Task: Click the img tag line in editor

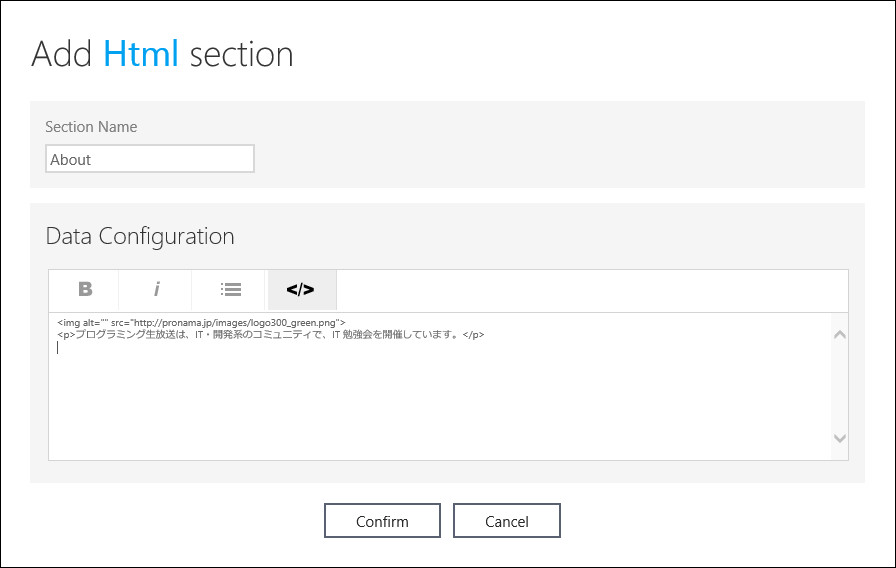Action: (200, 323)
